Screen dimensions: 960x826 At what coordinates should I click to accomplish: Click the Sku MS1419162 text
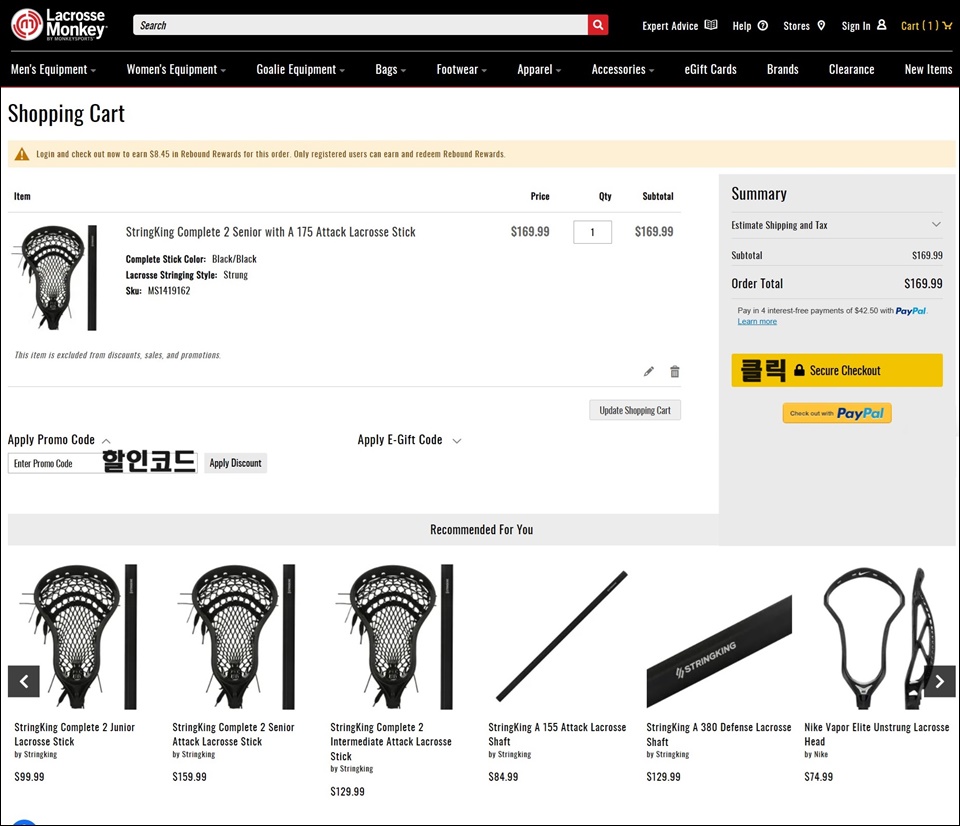click(x=158, y=291)
